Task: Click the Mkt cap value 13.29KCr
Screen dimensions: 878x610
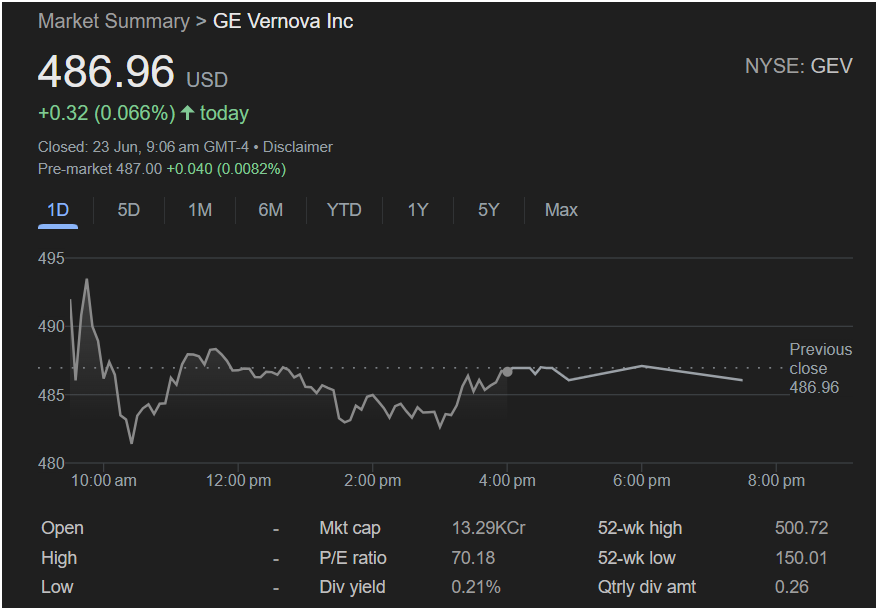Action: tap(488, 528)
